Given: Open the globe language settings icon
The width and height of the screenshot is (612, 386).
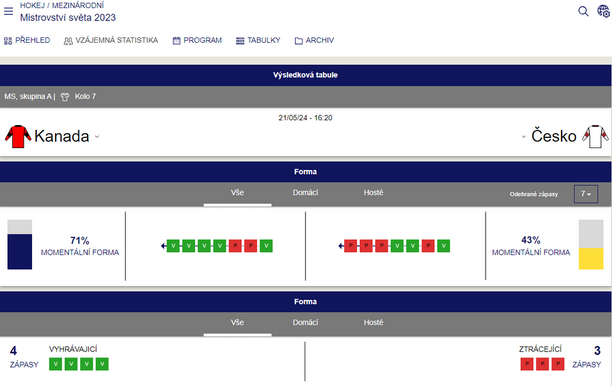Looking at the screenshot, I should (x=603, y=11).
